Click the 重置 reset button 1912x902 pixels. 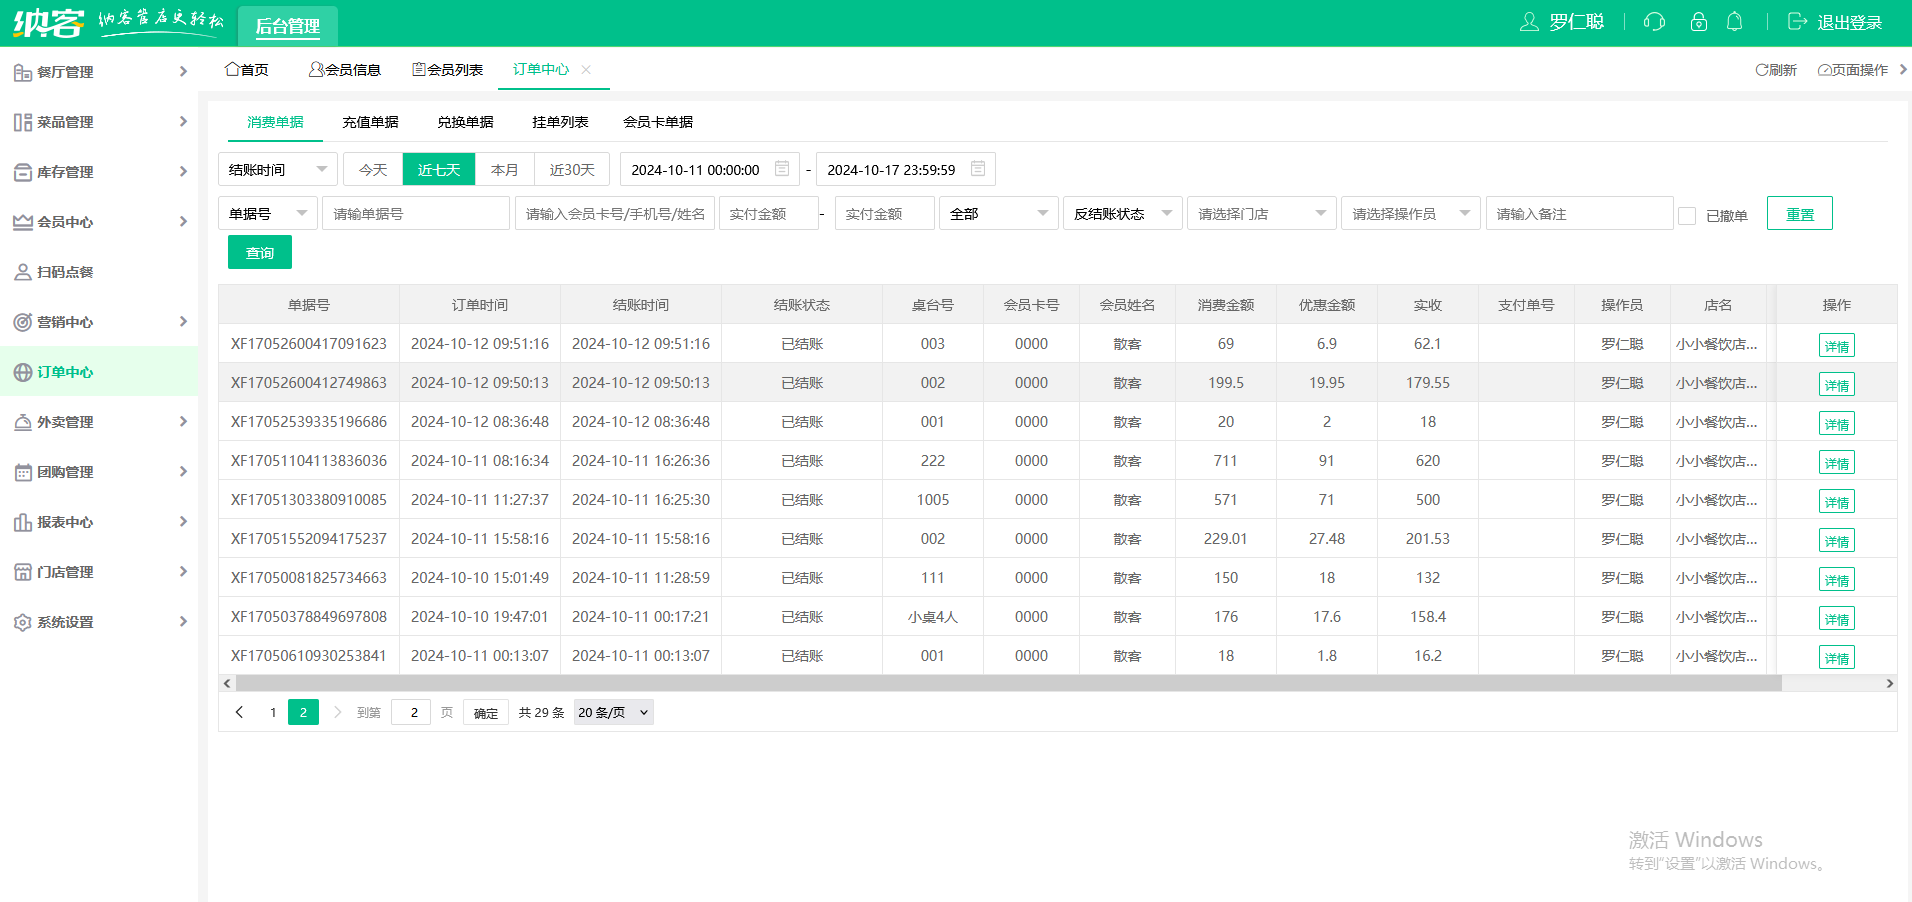(x=1800, y=214)
